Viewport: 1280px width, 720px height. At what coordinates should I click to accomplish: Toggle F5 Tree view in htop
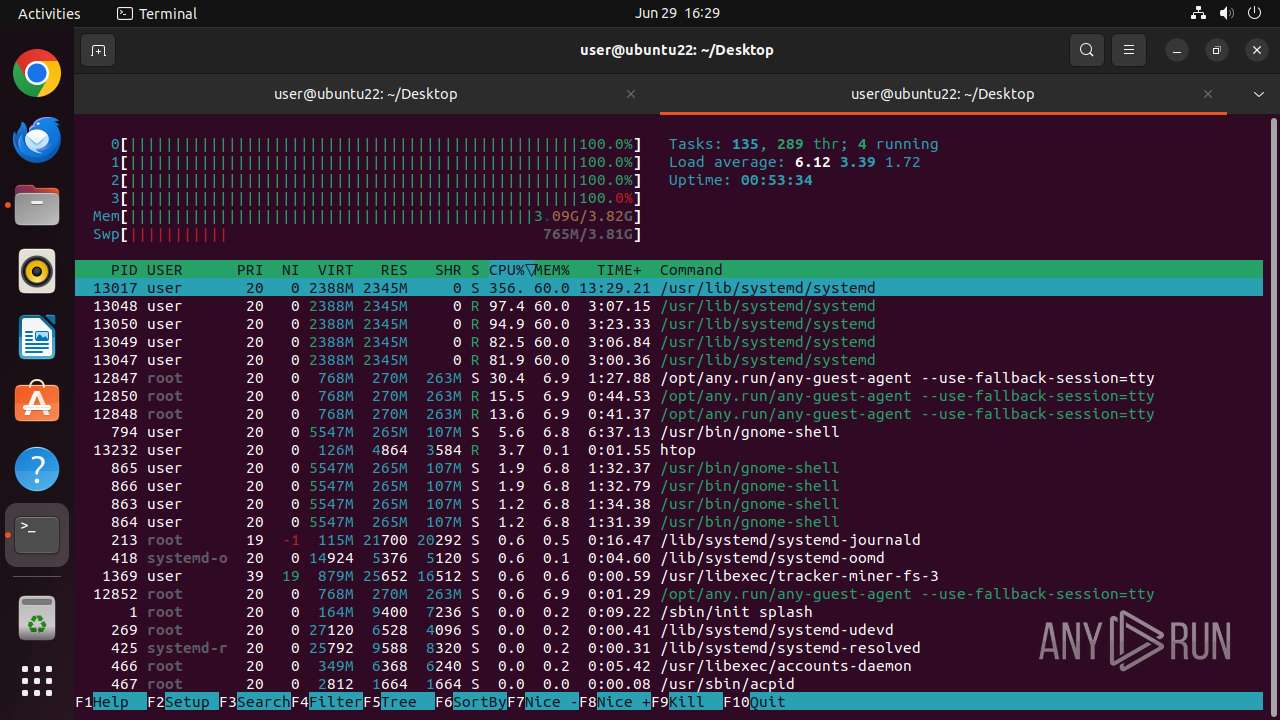pyautogui.click(x=399, y=702)
